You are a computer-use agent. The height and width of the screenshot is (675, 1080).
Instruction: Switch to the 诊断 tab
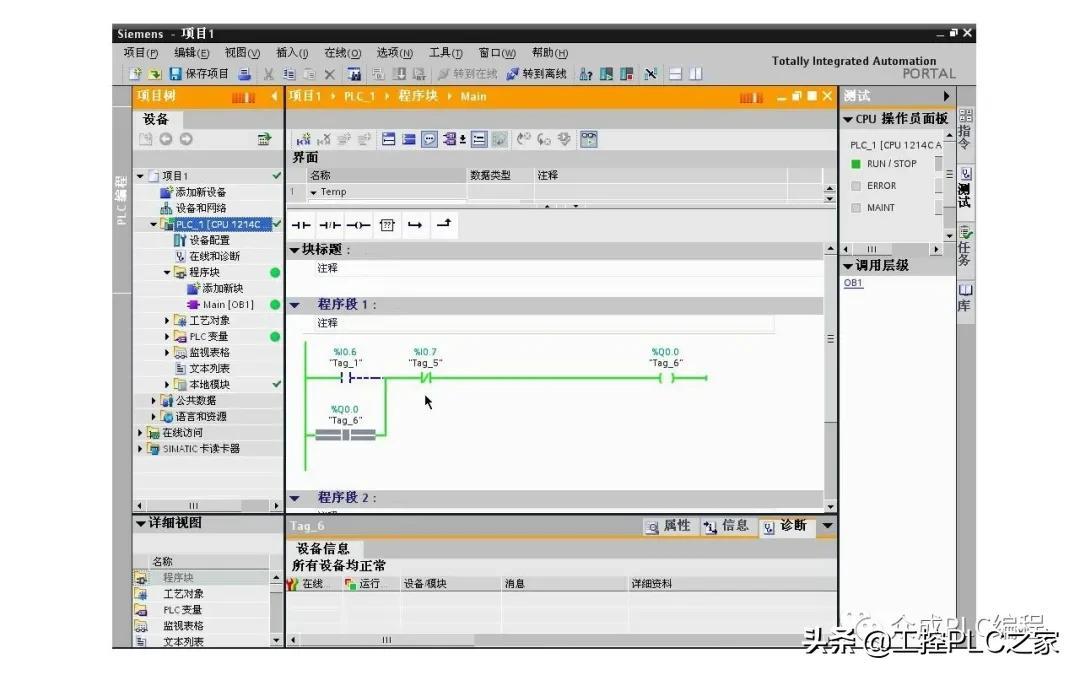coord(785,526)
